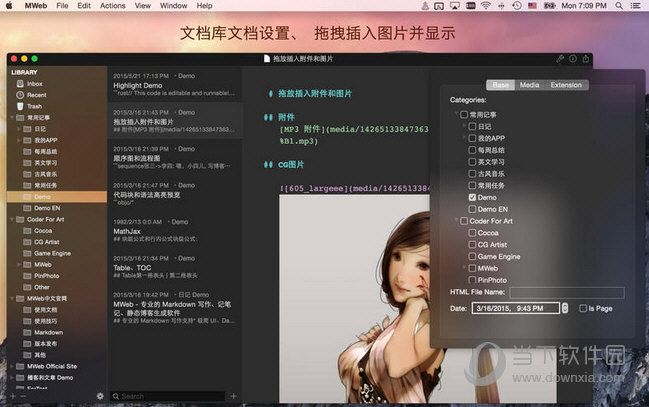Open the Highlight Demo document
The height and width of the screenshot is (407, 649).
click(x=174, y=84)
